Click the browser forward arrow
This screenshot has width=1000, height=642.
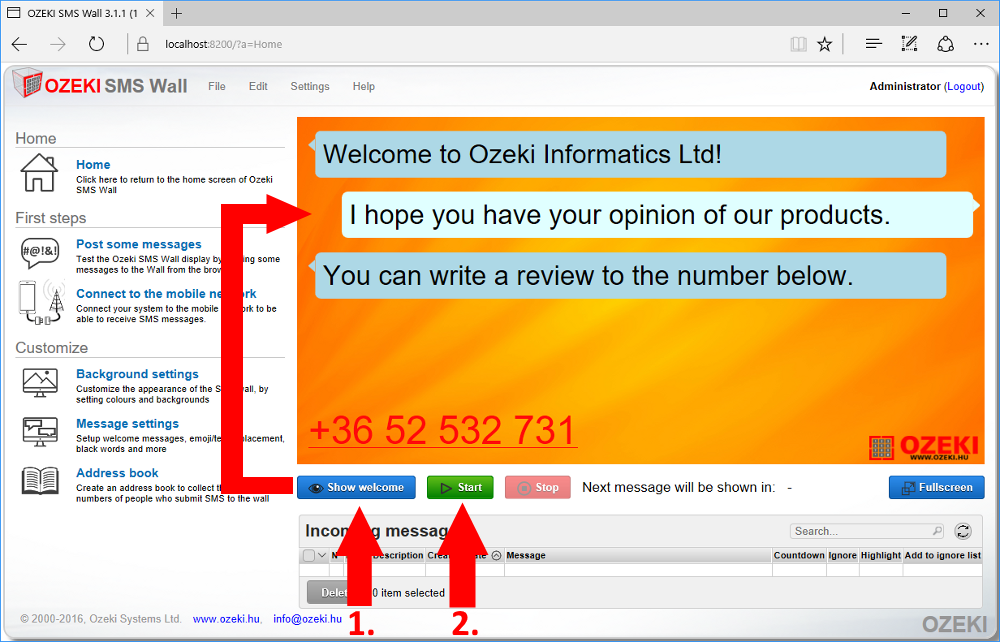click(x=58, y=44)
